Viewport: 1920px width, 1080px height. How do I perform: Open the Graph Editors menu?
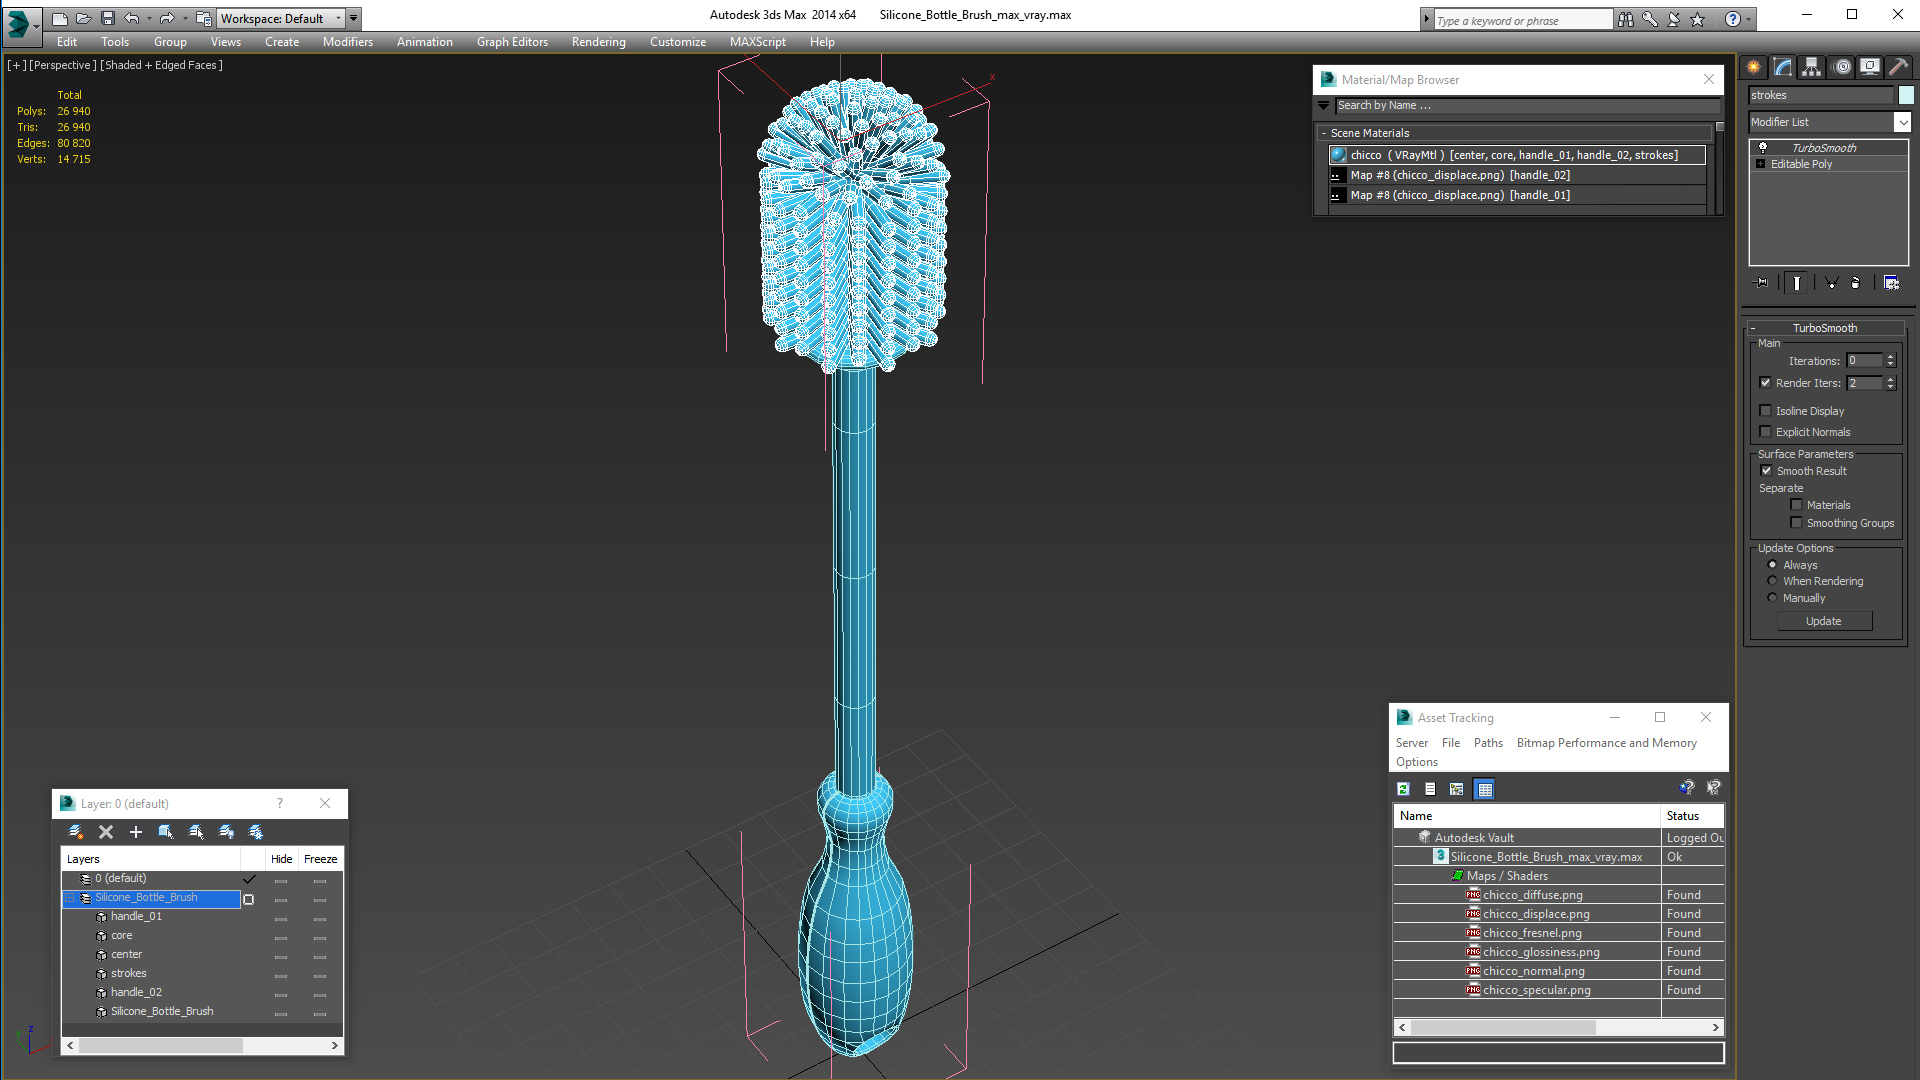click(513, 42)
